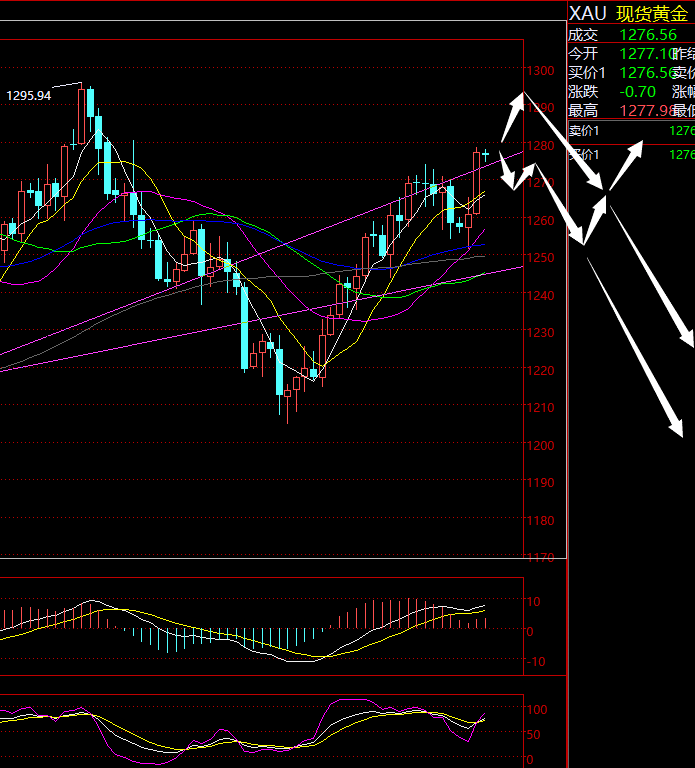Click the 今开 label
This screenshot has width=695, height=768.
(x=583, y=53)
